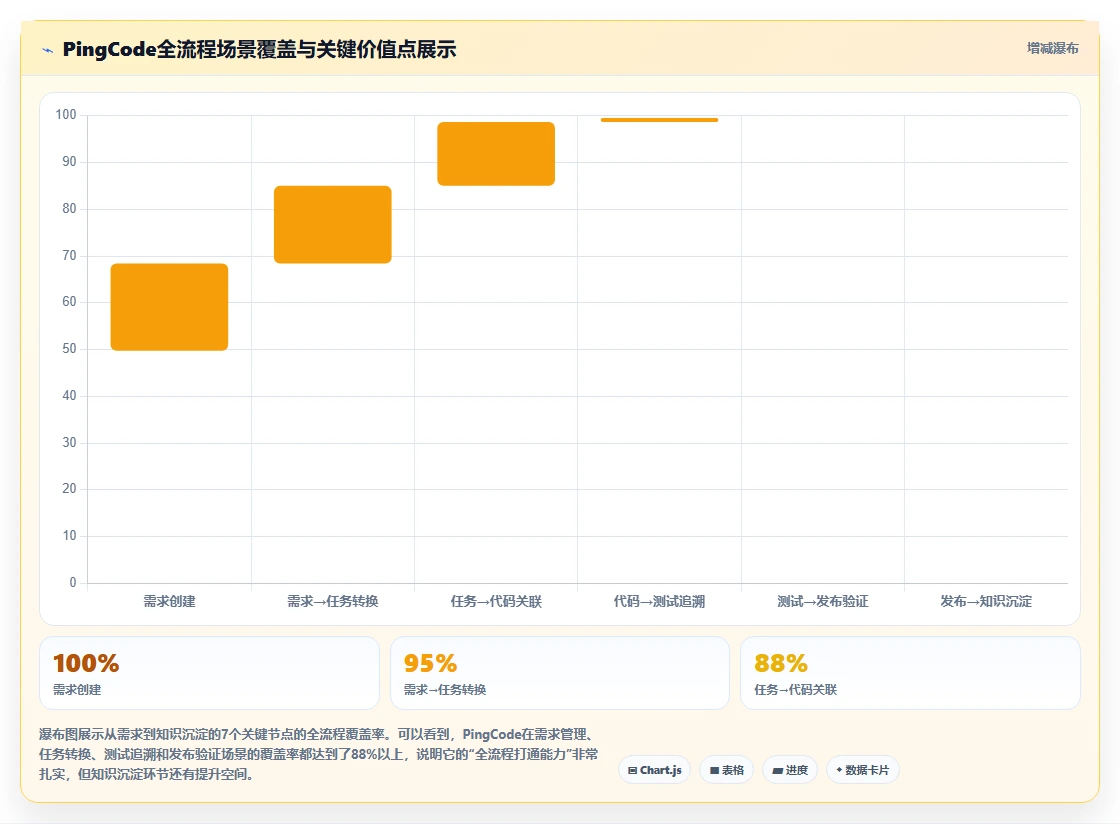Click the 100 y-axis value
1120x824 pixels.
pos(66,114)
